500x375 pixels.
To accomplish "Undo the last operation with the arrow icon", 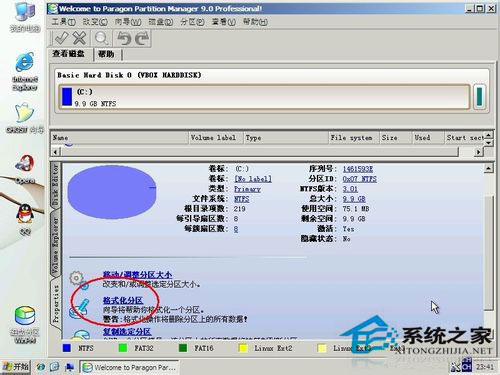I will (124, 39).
